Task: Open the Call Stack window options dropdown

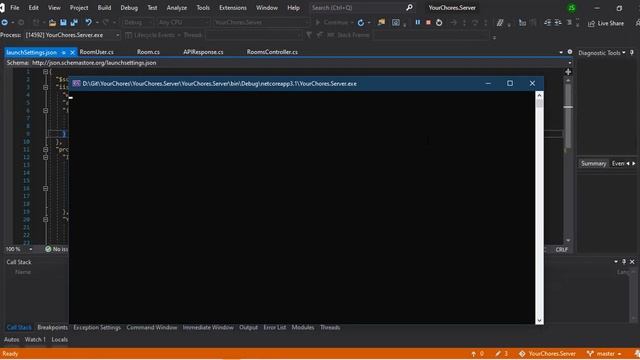Action: point(616,262)
